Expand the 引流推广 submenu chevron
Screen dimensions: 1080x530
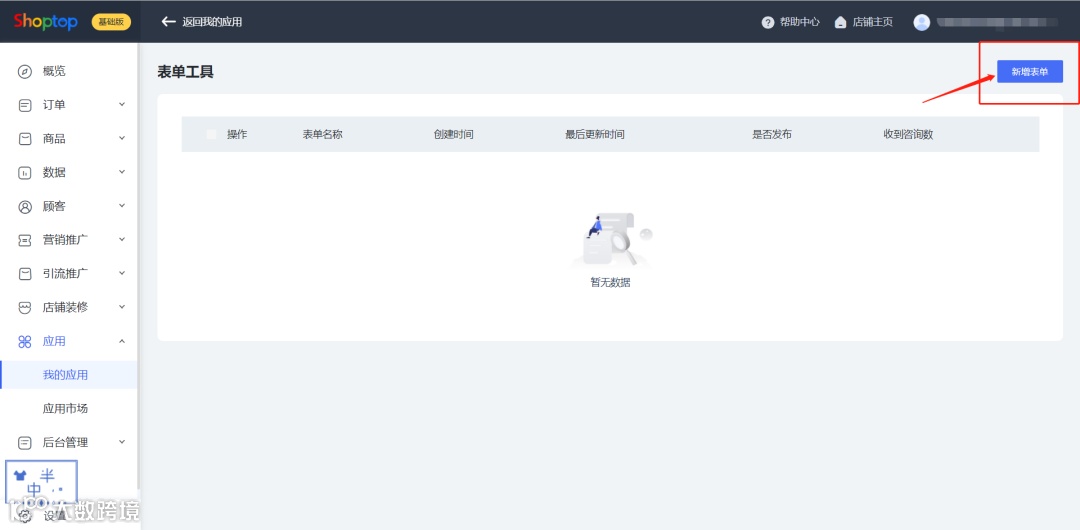[x=122, y=274]
